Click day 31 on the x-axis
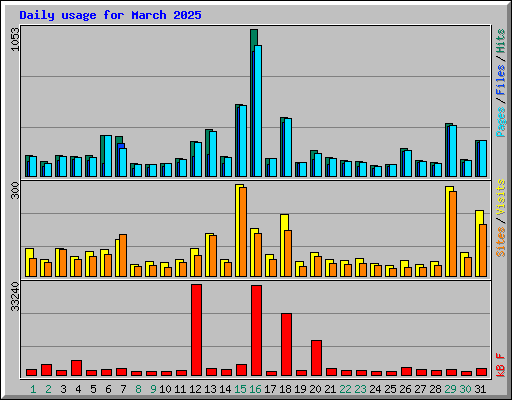The height and width of the screenshot is (400, 512). [480, 389]
